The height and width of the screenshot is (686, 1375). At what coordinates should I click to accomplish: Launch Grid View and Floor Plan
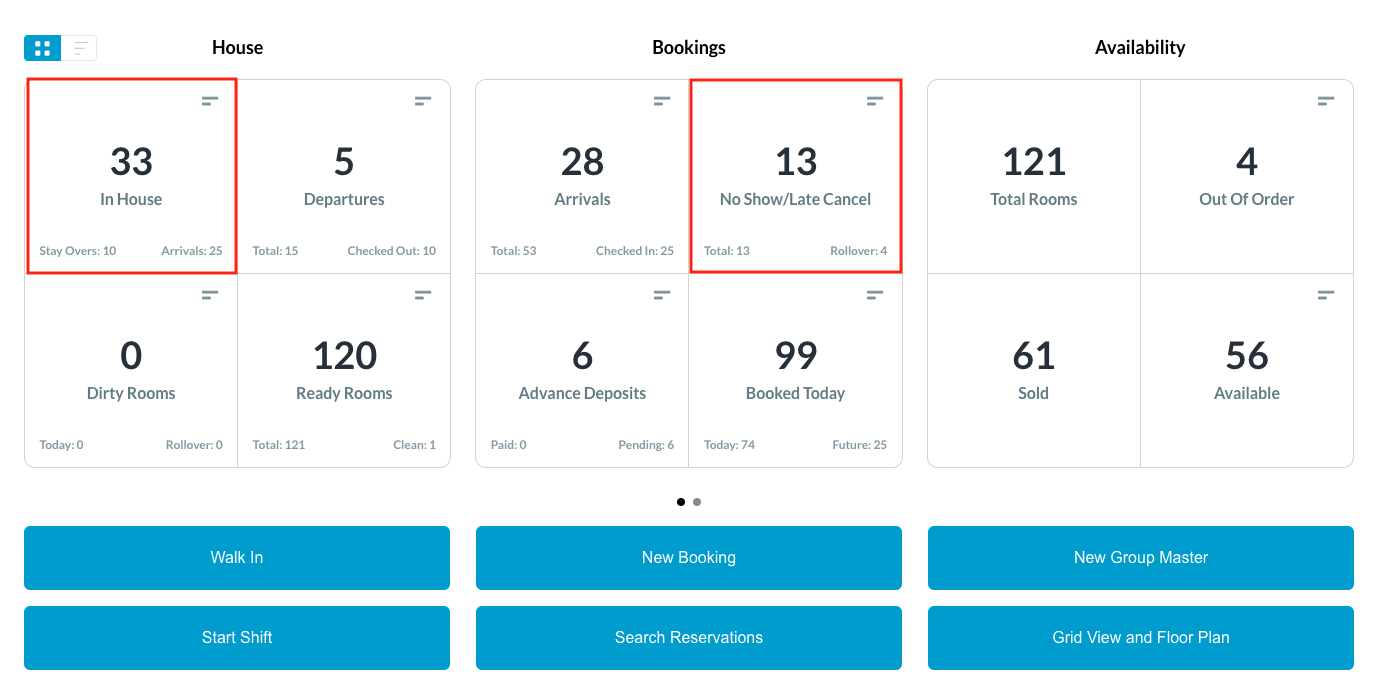click(x=1141, y=638)
